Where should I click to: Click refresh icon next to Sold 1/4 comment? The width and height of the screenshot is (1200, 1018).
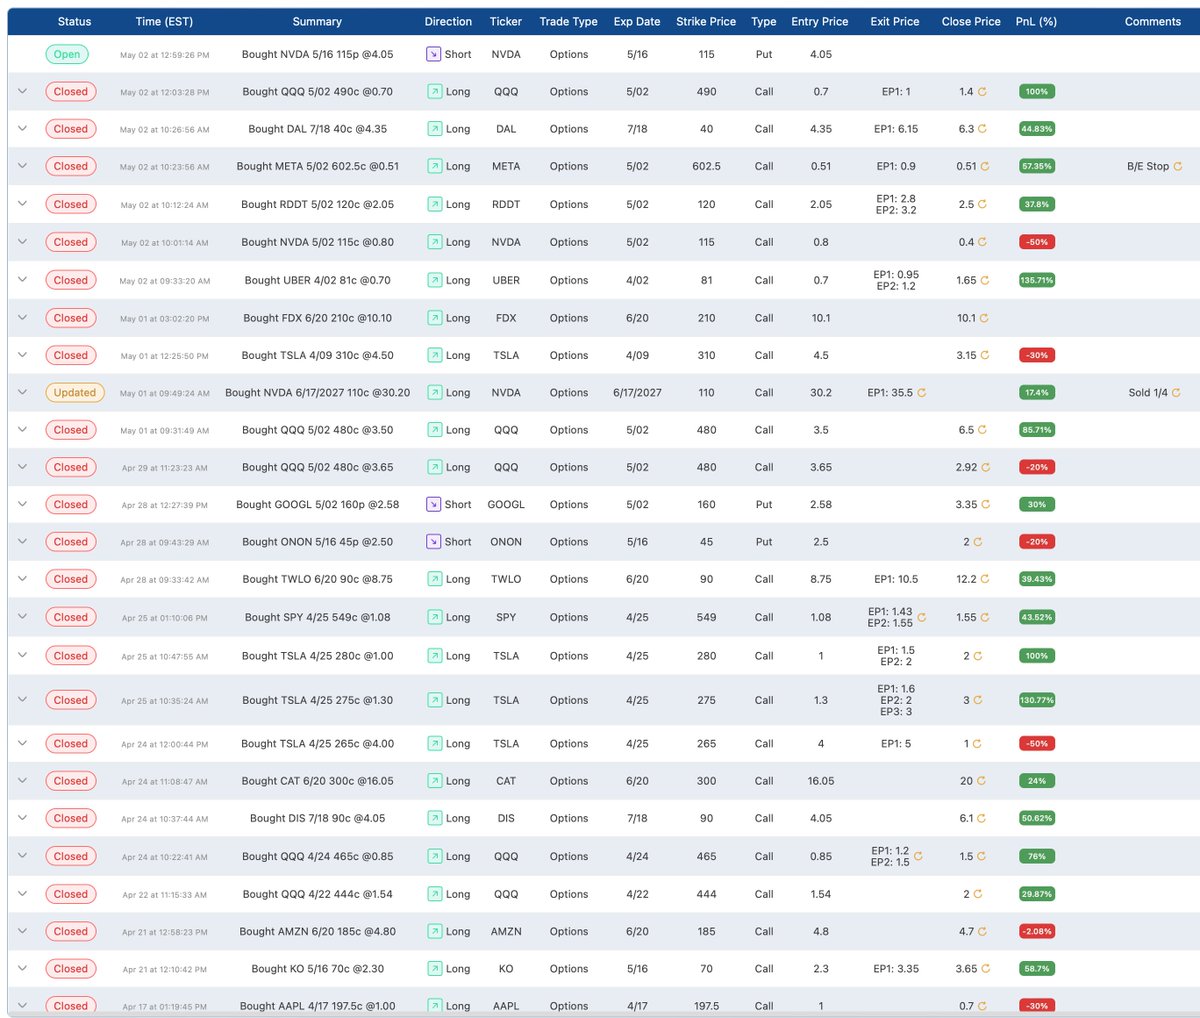point(1176,393)
